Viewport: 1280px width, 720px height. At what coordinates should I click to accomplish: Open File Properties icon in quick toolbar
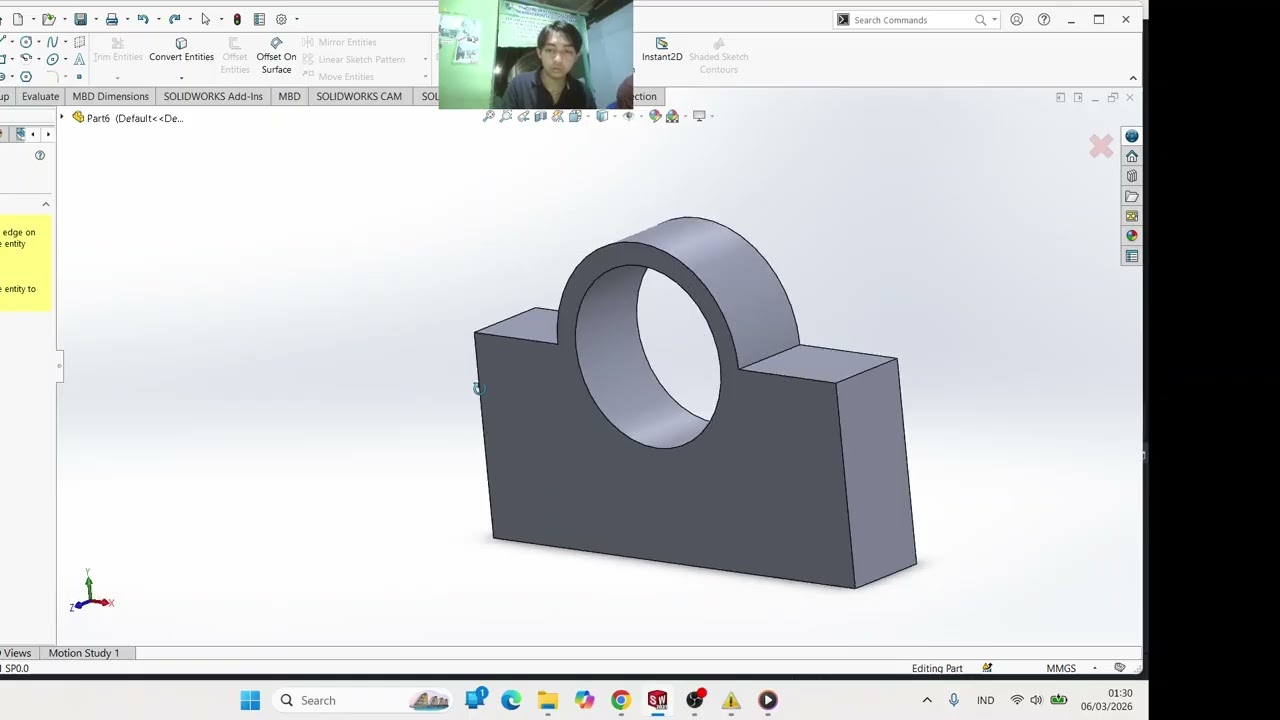pyautogui.click(x=259, y=19)
